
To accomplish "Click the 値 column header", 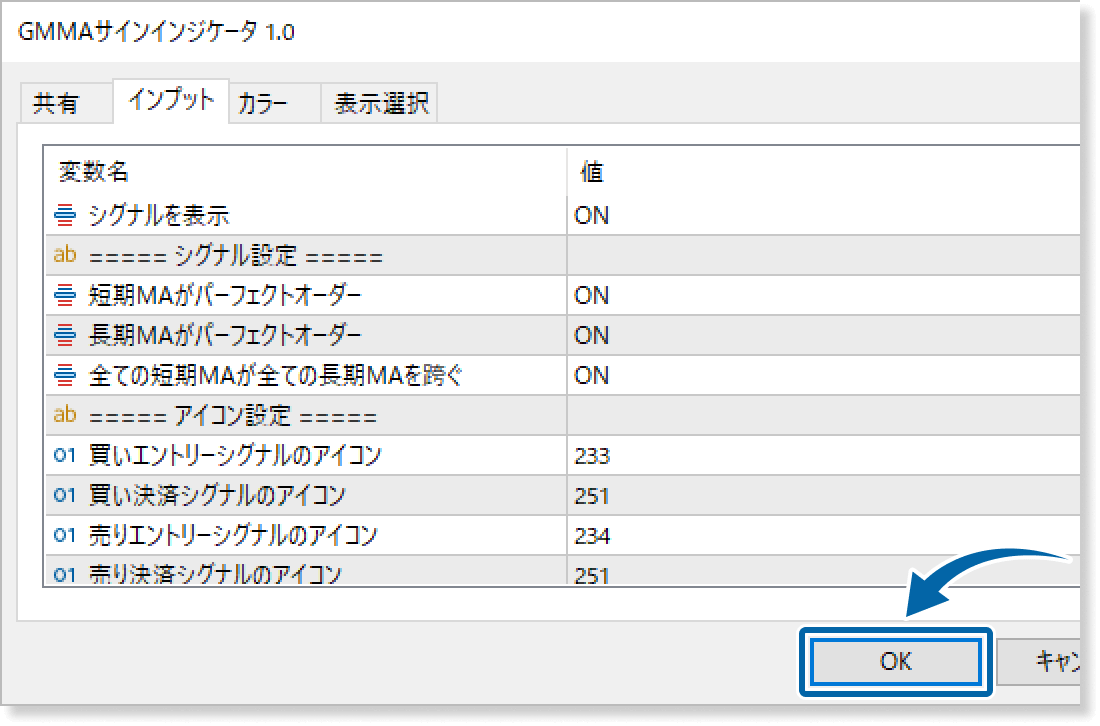I will pos(591,172).
